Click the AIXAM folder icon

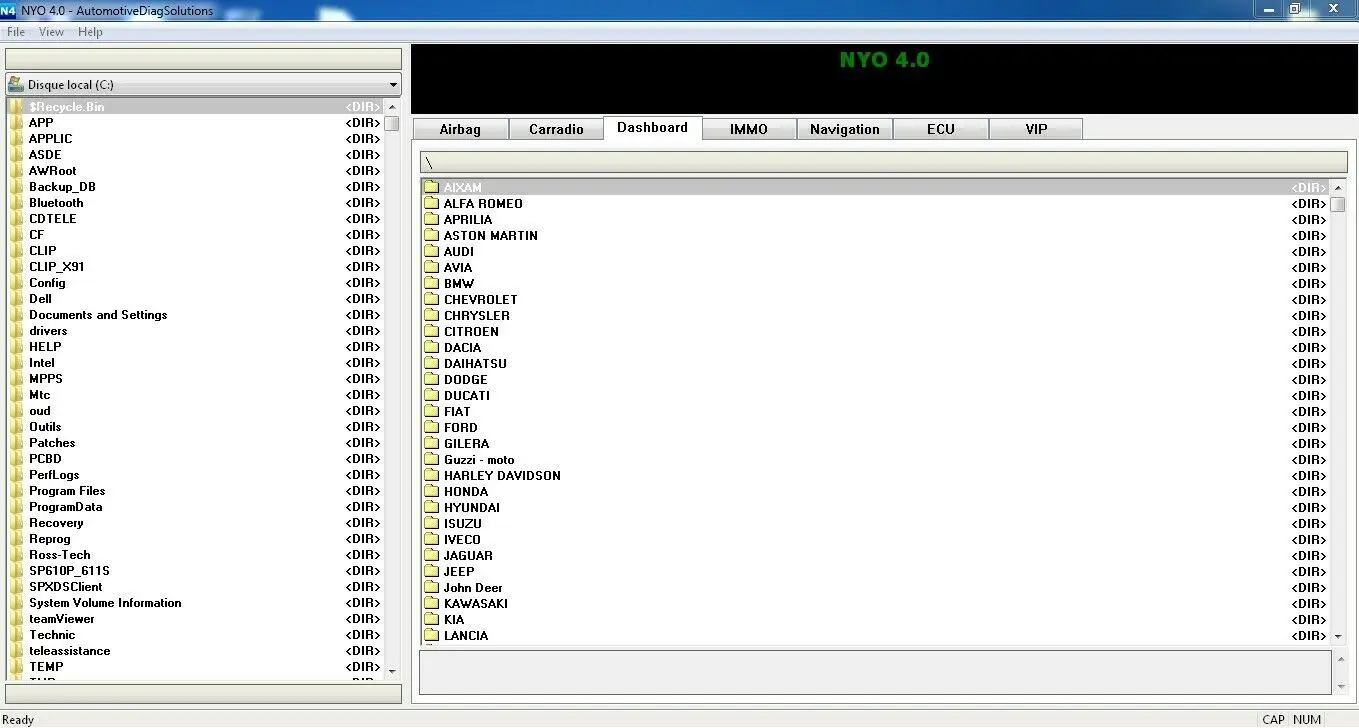[x=431, y=187]
